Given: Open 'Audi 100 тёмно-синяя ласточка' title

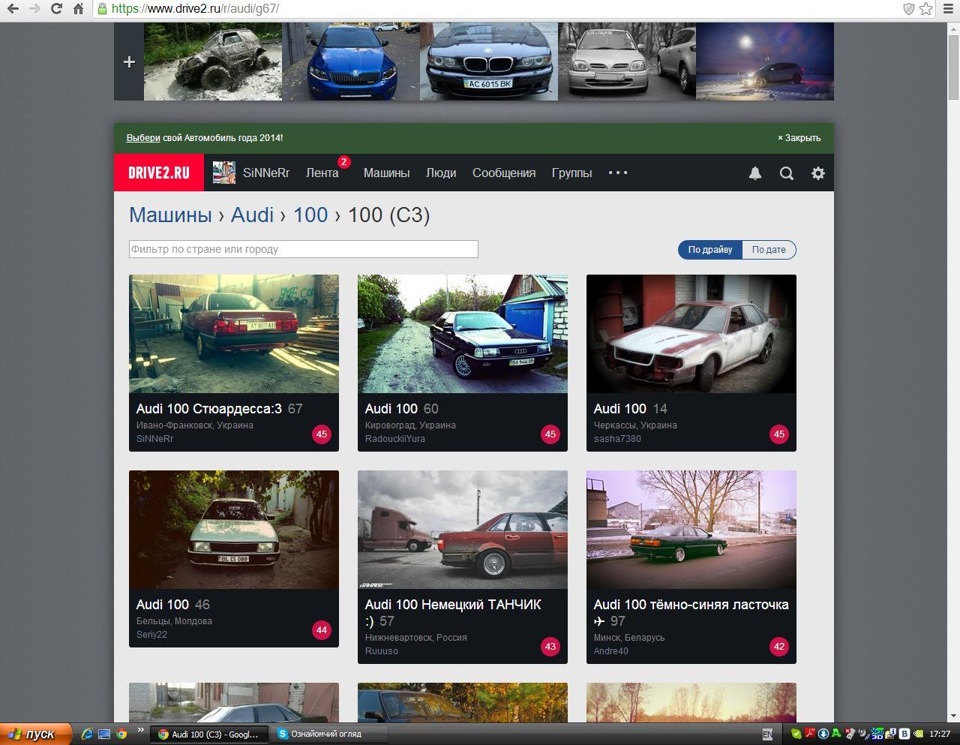Looking at the screenshot, I should pos(691,612).
